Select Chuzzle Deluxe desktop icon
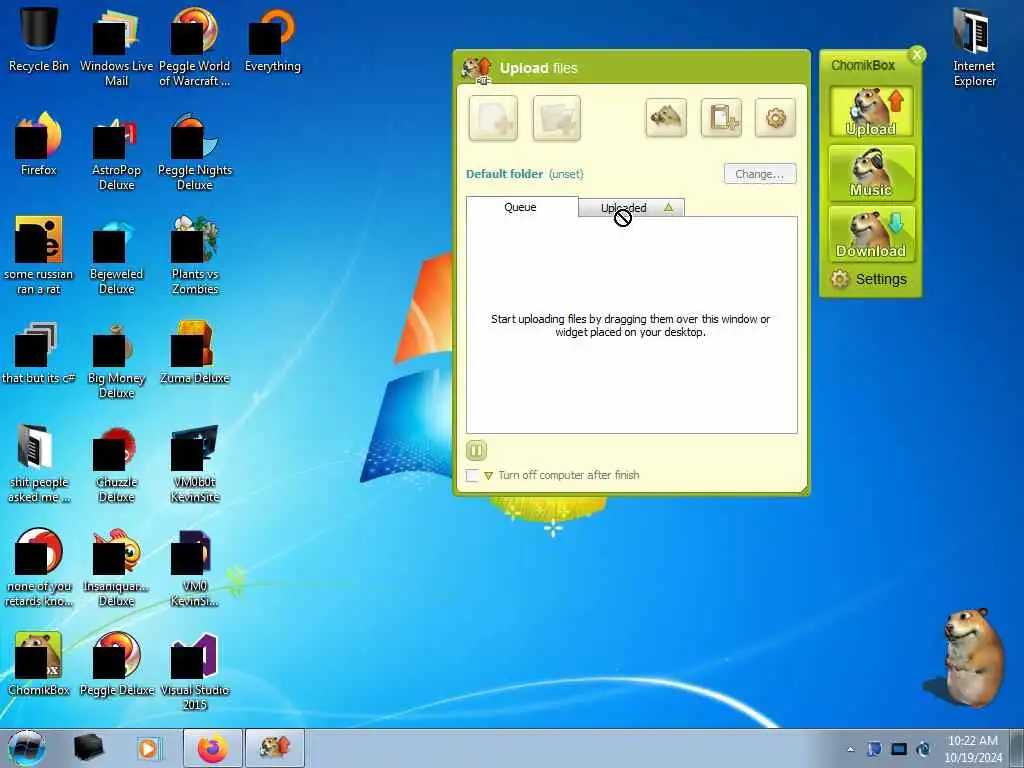Viewport: 1024px width, 768px height. [x=116, y=464]
